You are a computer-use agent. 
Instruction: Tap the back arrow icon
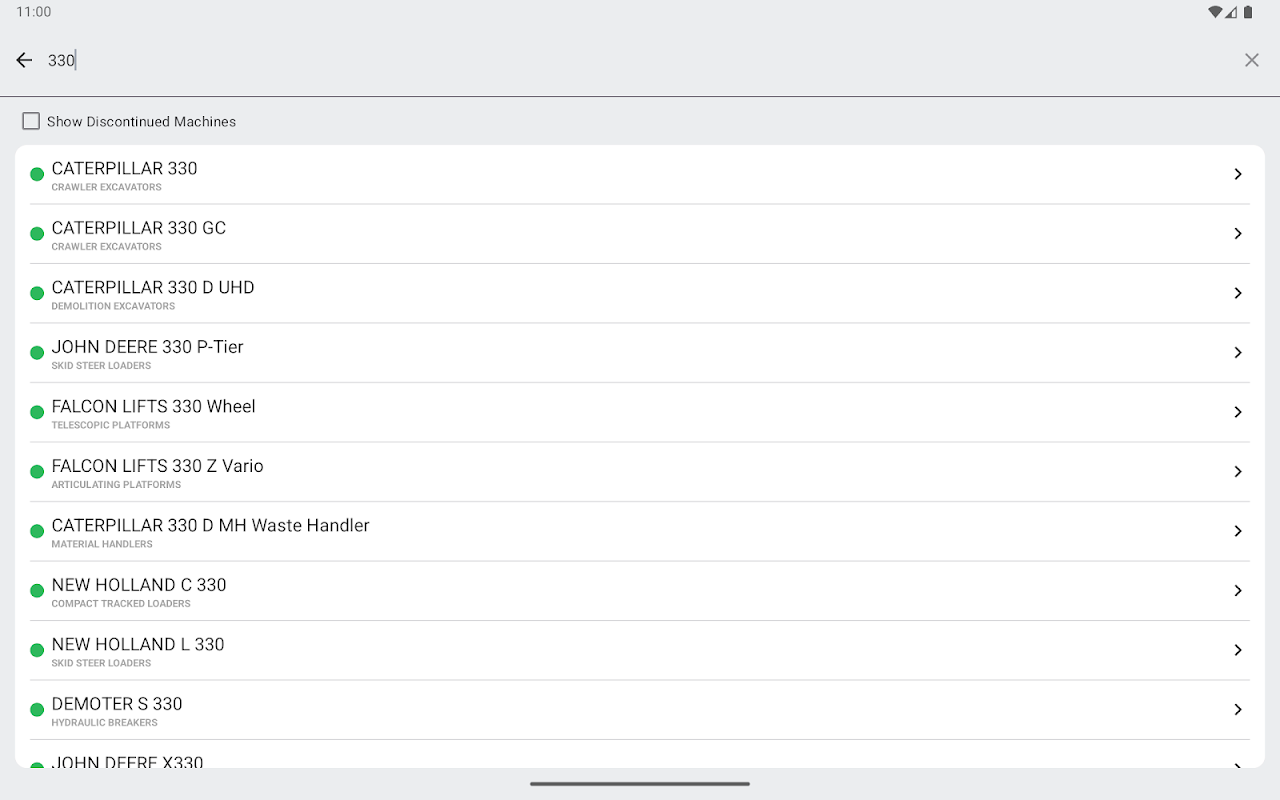click(x=24, y=60)
